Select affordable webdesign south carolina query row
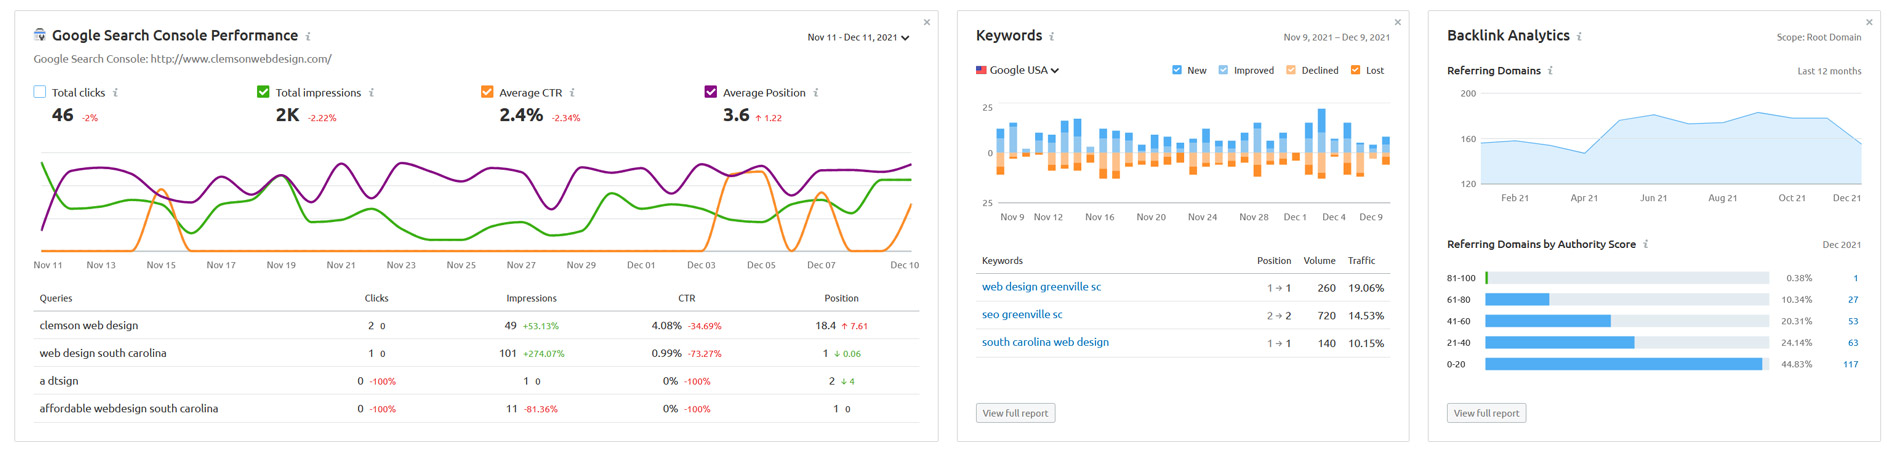 click(476, 408)
